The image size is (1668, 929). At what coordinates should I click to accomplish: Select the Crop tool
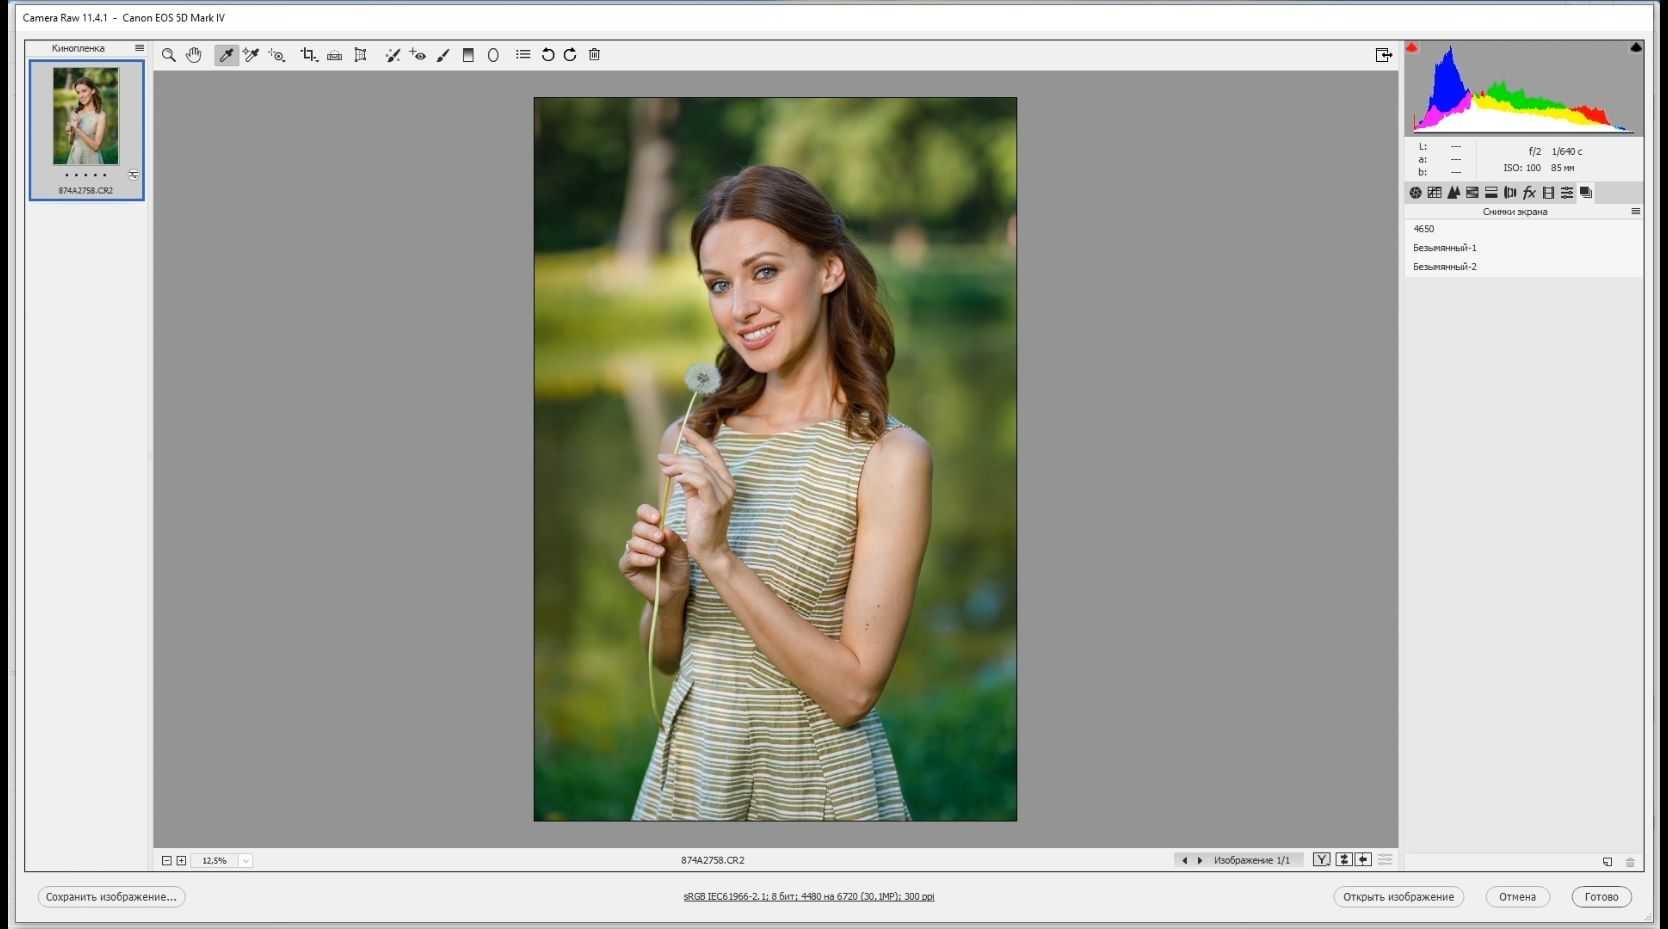pos(309,55)
